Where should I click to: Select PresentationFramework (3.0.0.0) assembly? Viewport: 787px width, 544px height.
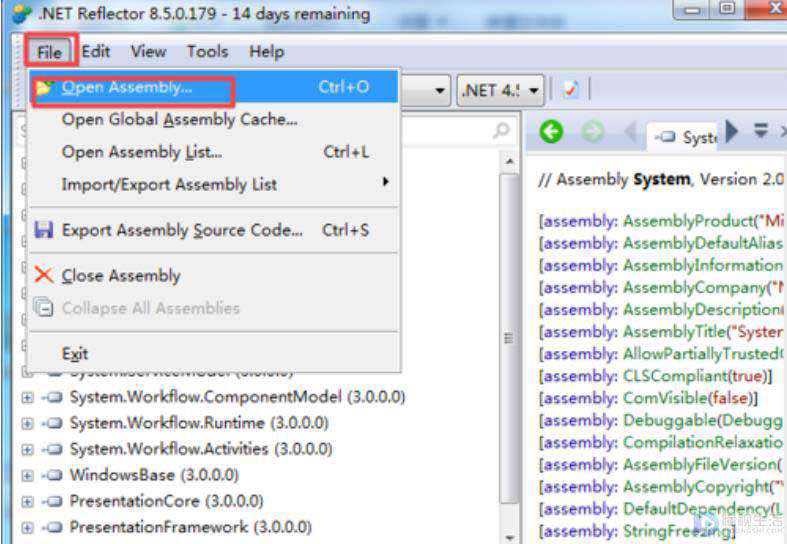(191, 527)
